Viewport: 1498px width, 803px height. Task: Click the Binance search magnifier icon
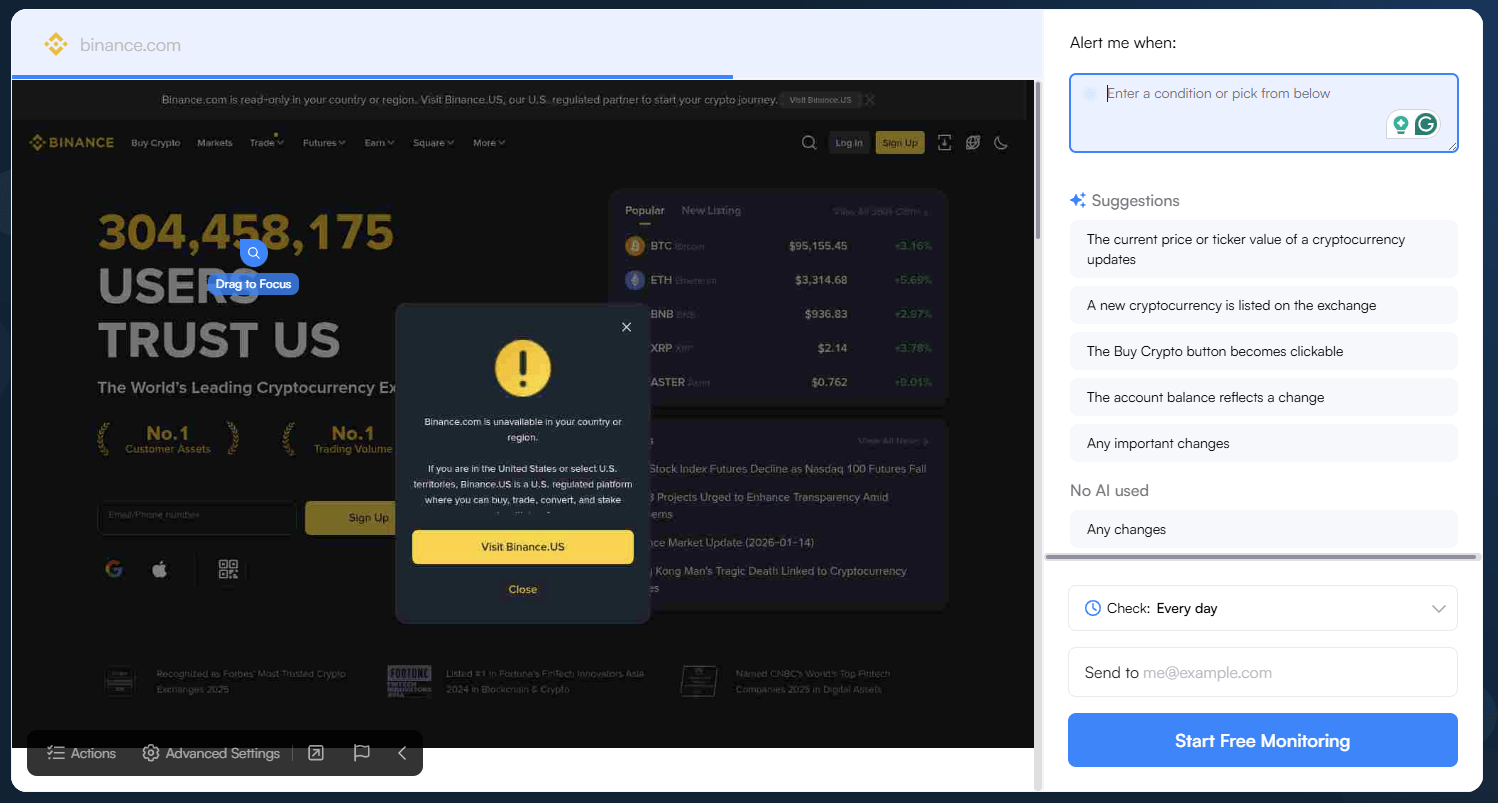(x=809, y=143)
